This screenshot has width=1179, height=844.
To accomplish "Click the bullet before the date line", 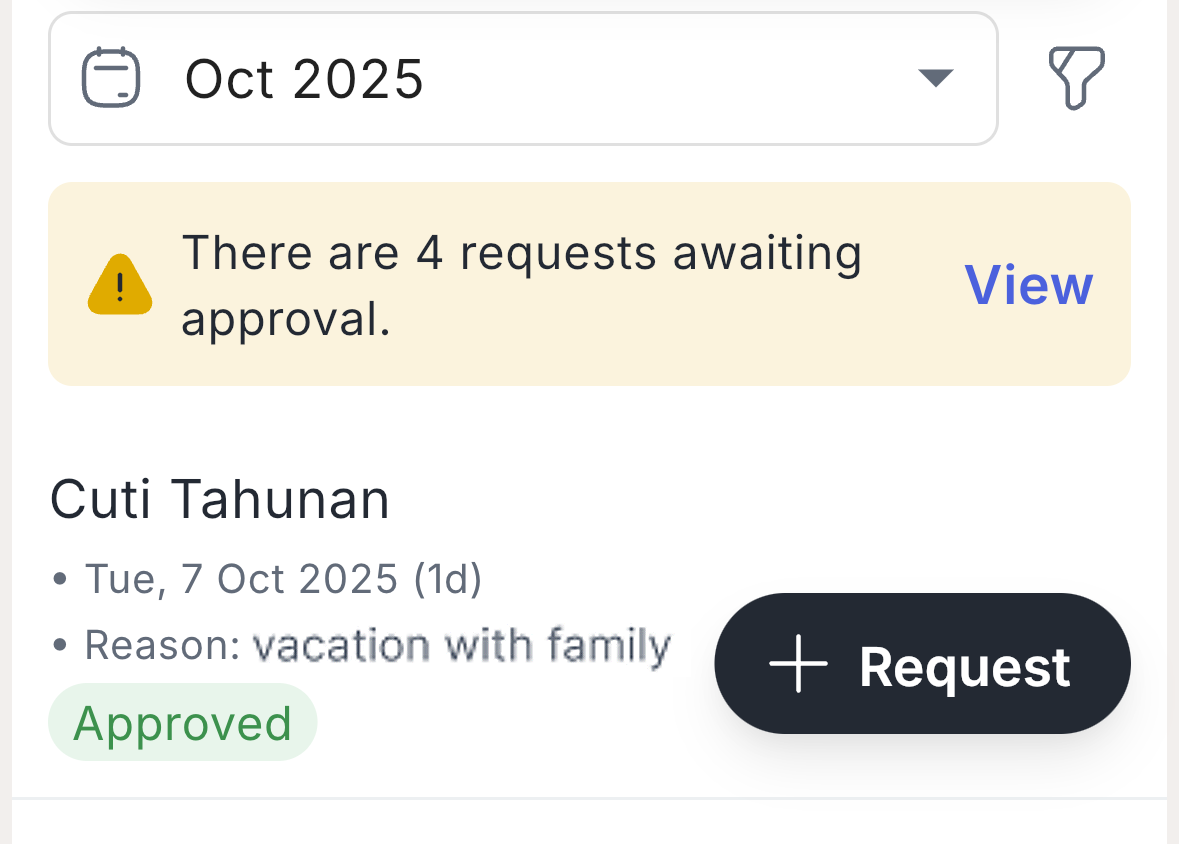I will tap(61, 579).
